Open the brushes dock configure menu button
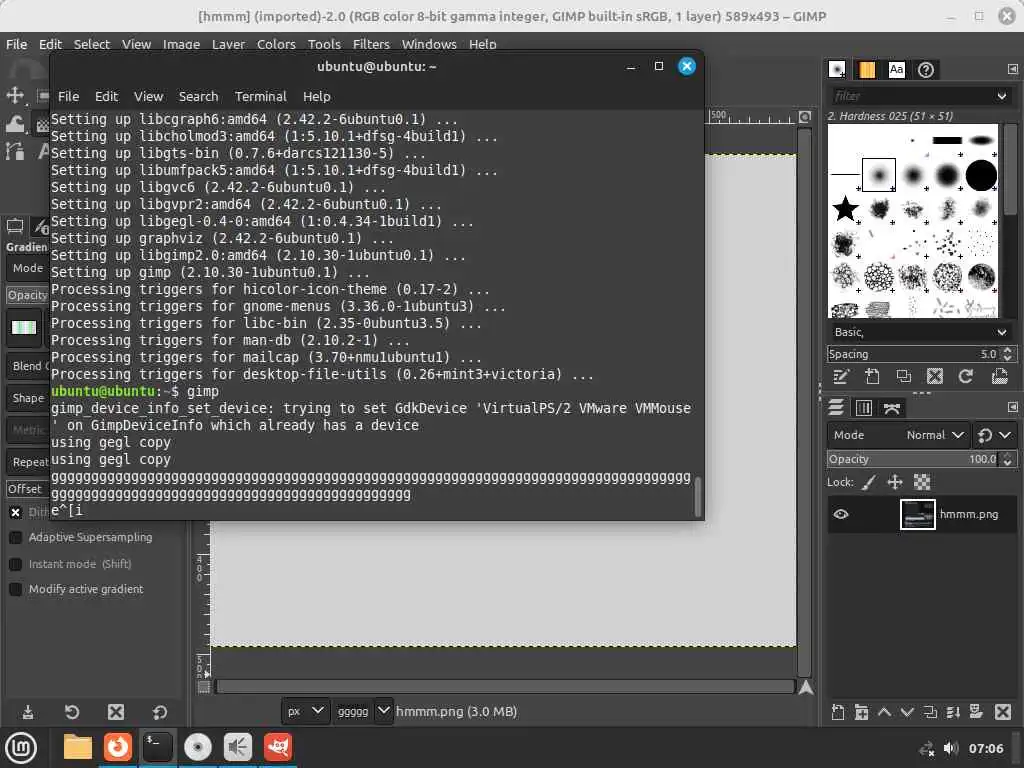The width and height of the screenshot is (1024, 768). click(1013, 69)
